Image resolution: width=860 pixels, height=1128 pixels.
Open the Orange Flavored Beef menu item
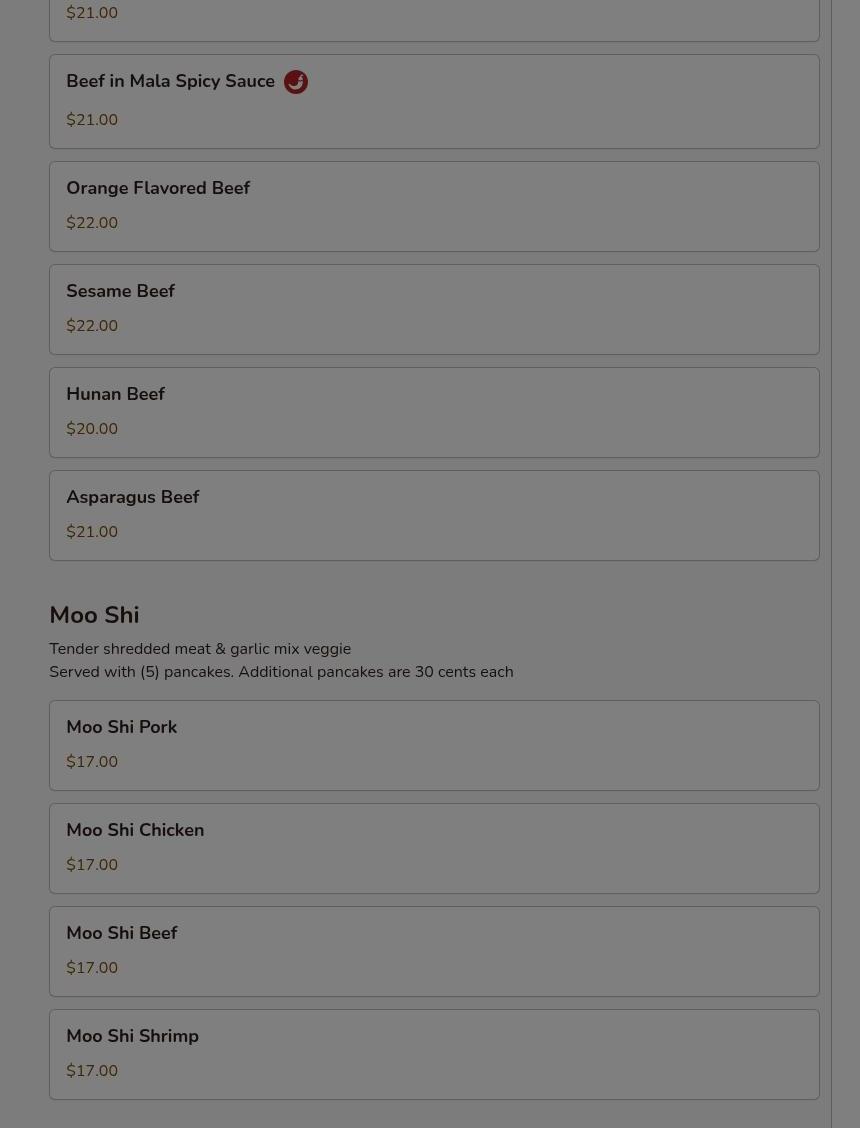click(434, 206)
